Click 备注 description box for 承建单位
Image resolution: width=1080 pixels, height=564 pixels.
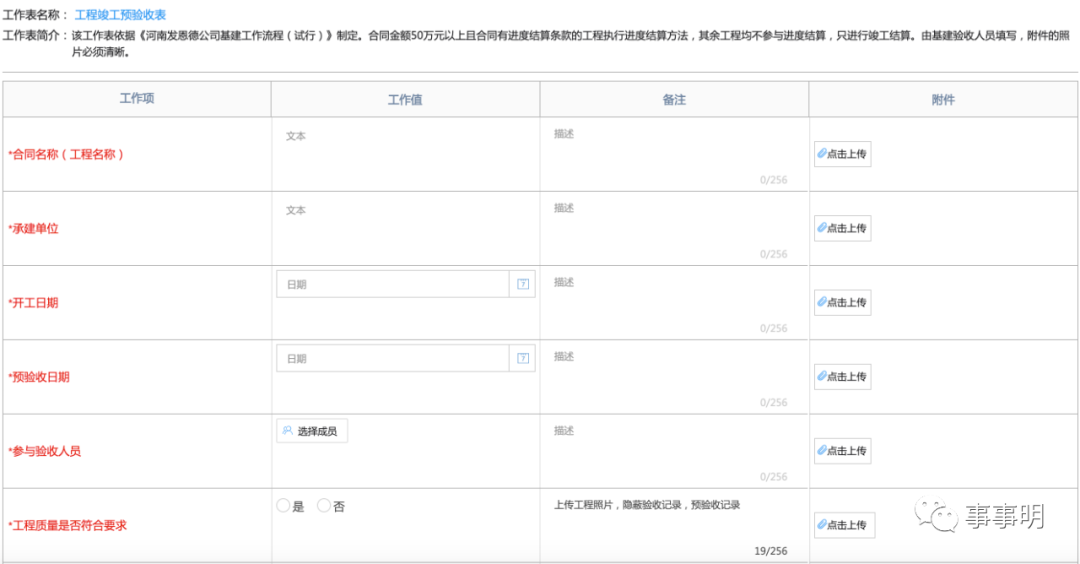point(673,227)
